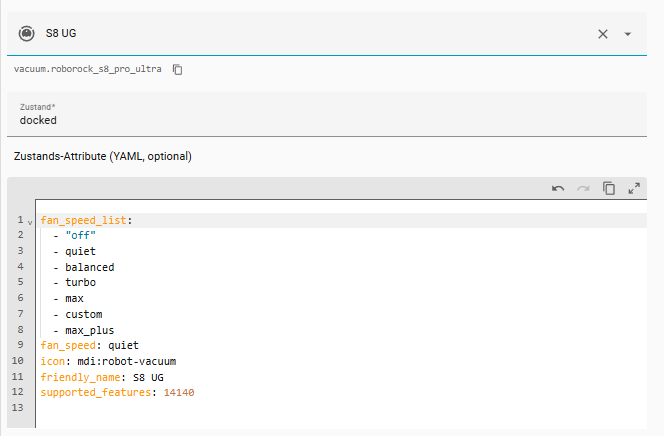This screenshot has height=436, width=664.
Task: Click the icon: mdi:robot-vacuum line
Action: point(108,361)
